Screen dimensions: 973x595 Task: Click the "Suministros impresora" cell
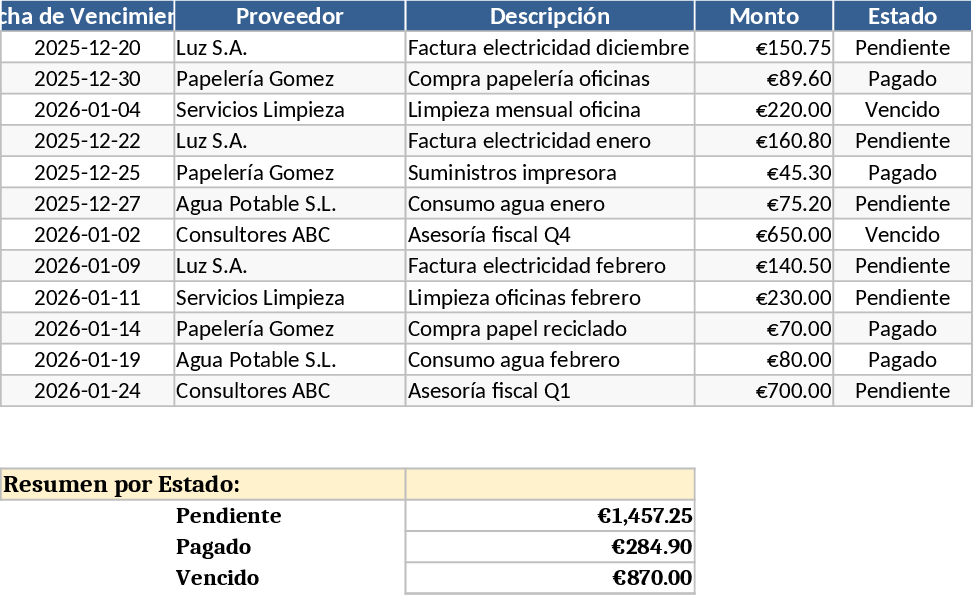coord(549,173)
